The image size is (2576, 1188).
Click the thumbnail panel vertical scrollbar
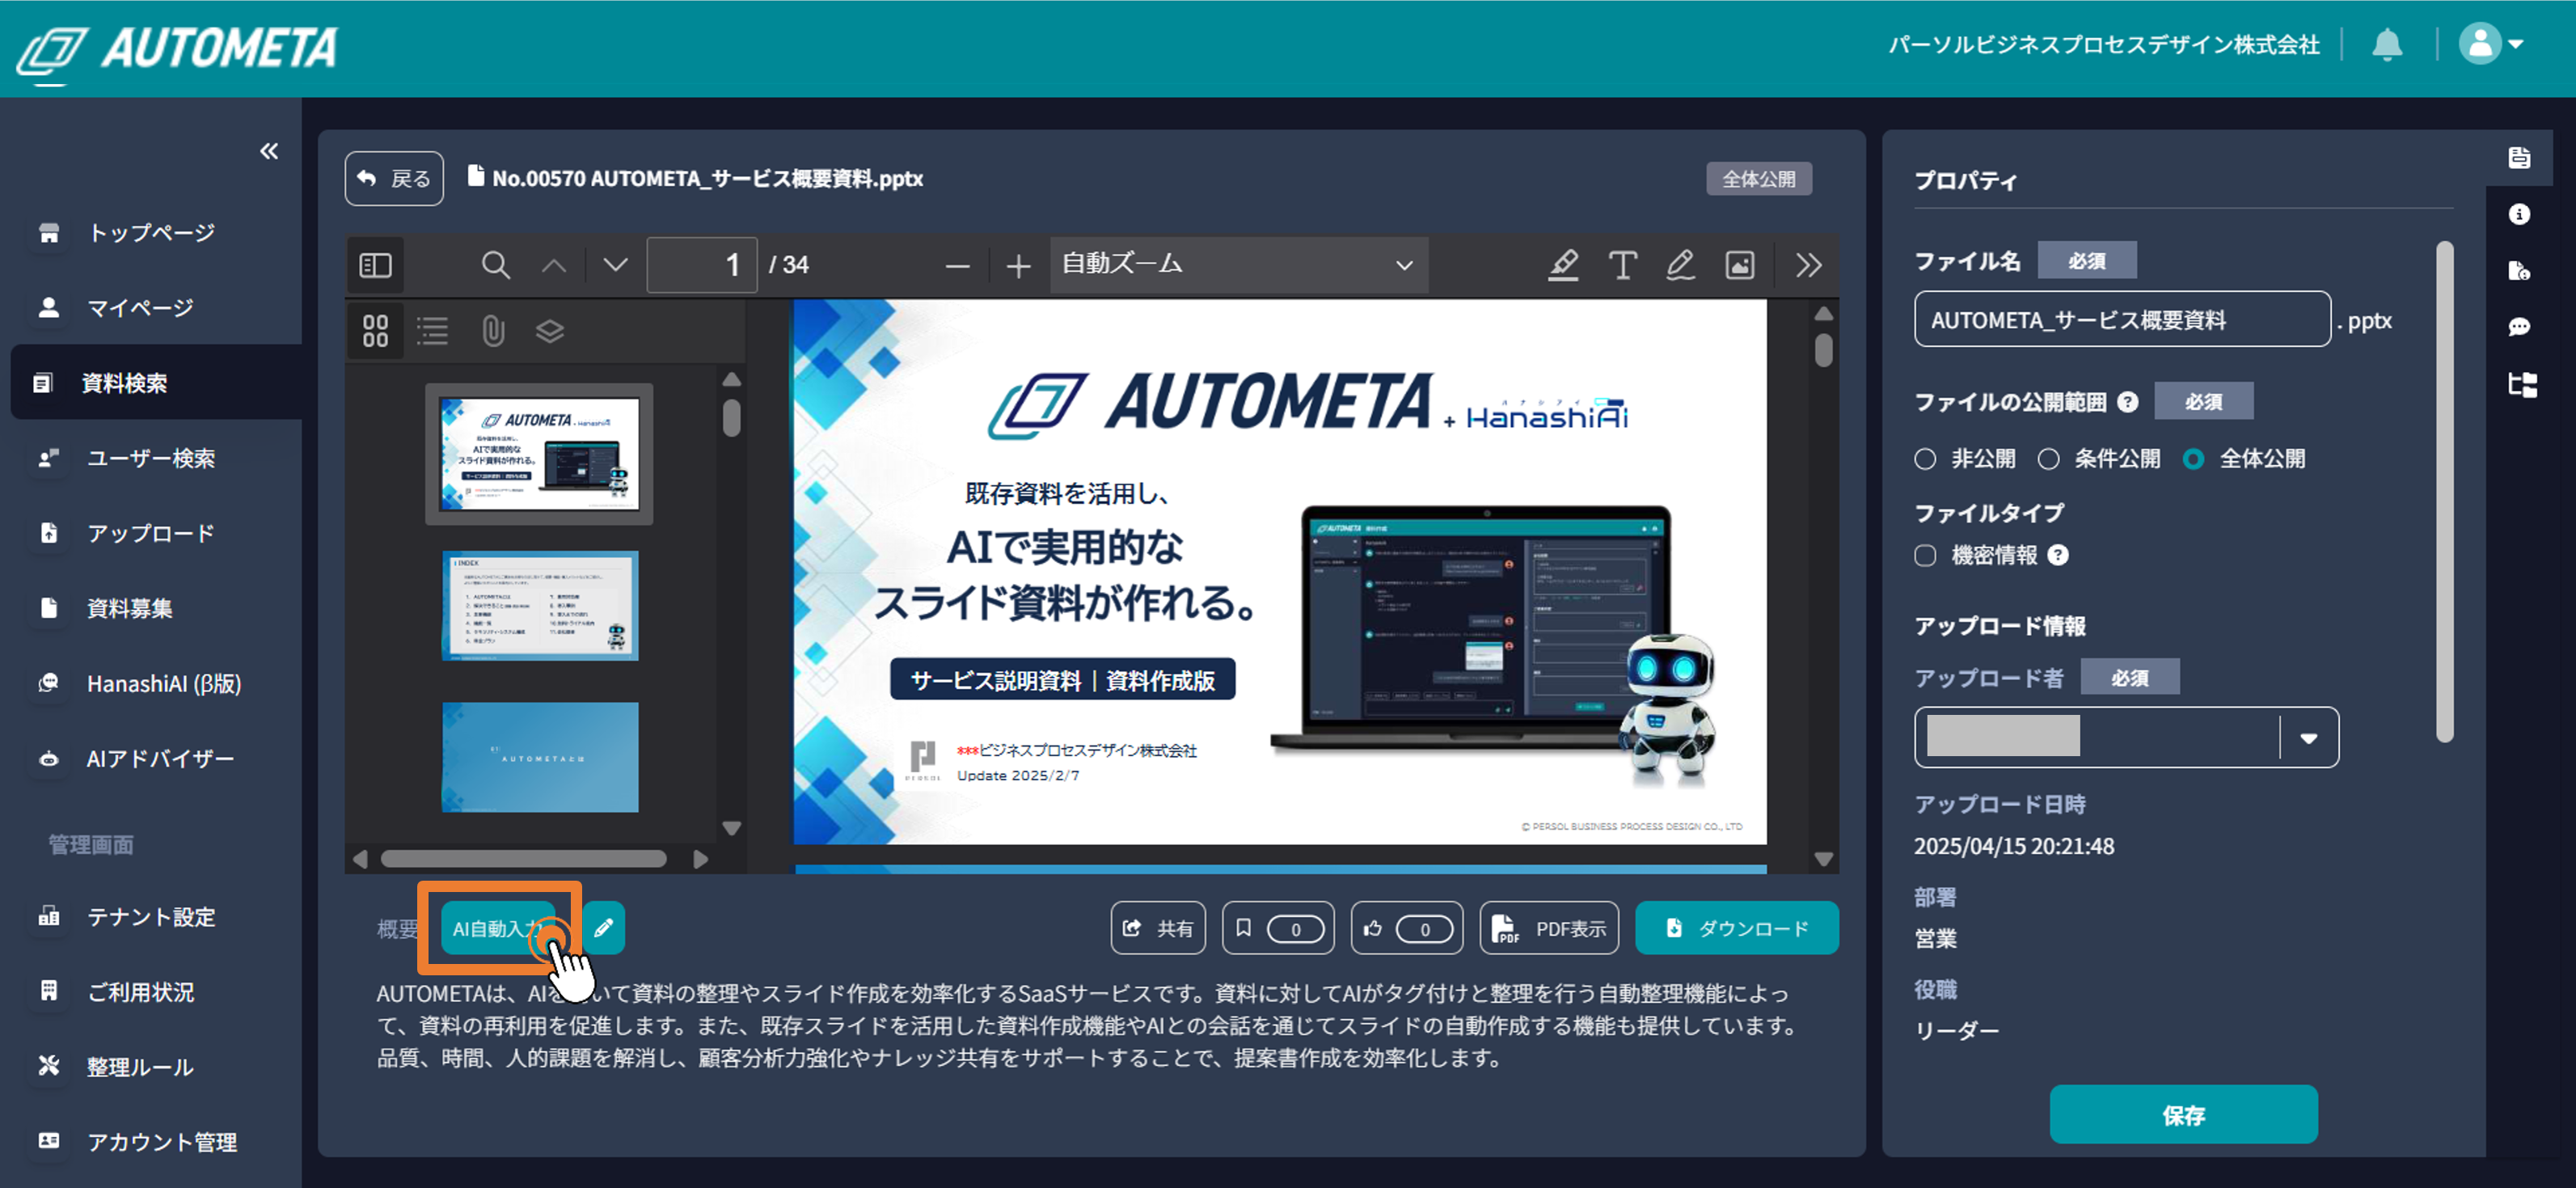coord(732,417)
